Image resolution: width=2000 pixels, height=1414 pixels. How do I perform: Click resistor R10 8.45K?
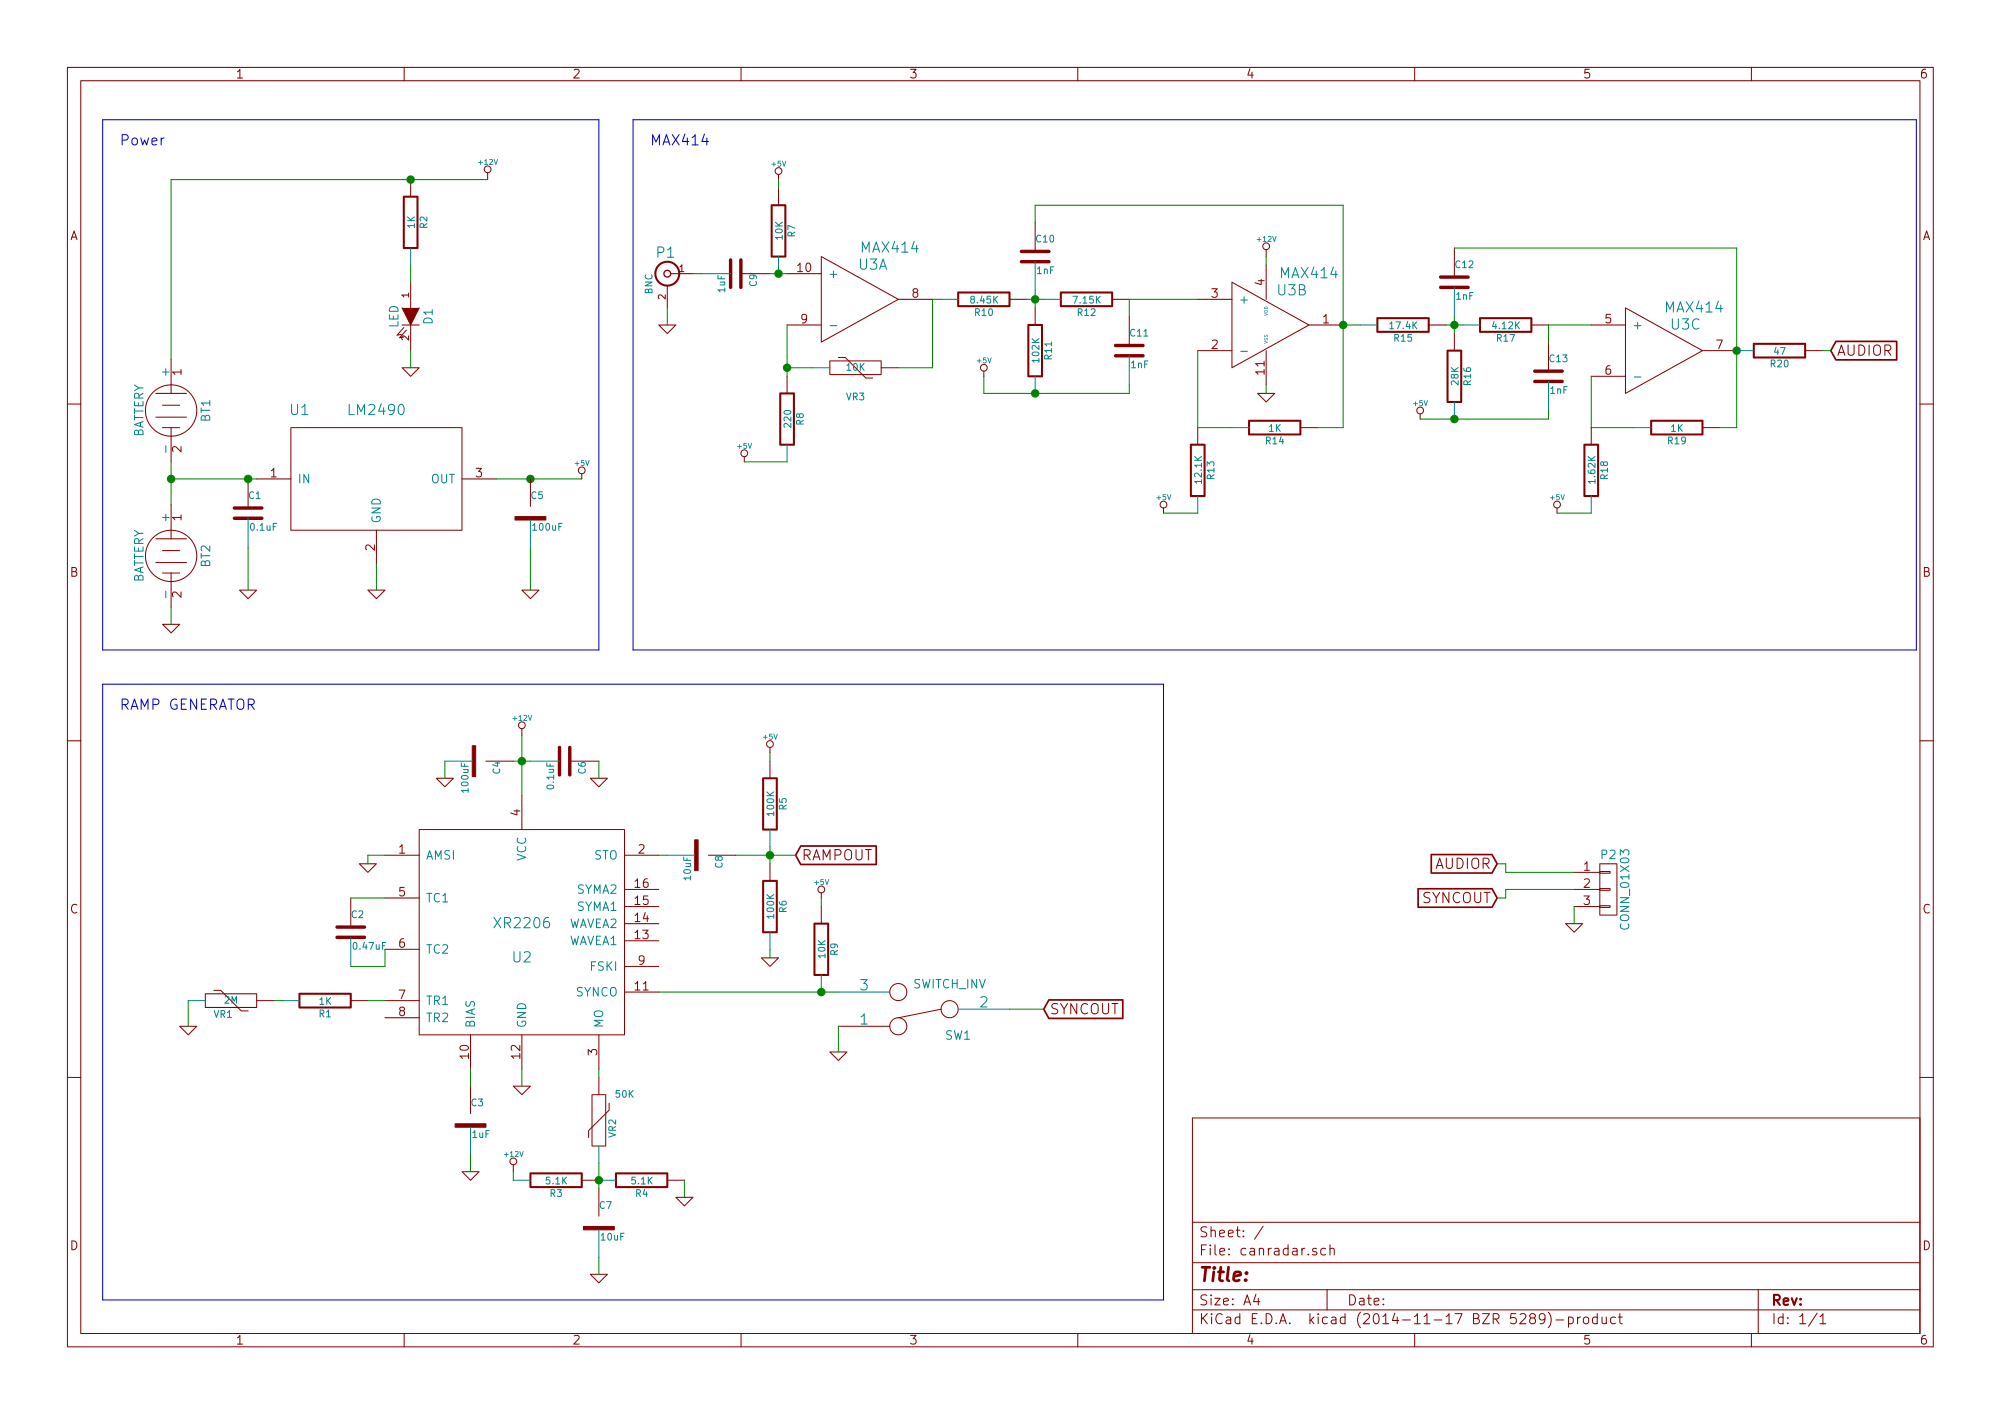pyautogui.click(x=983, y=299)
